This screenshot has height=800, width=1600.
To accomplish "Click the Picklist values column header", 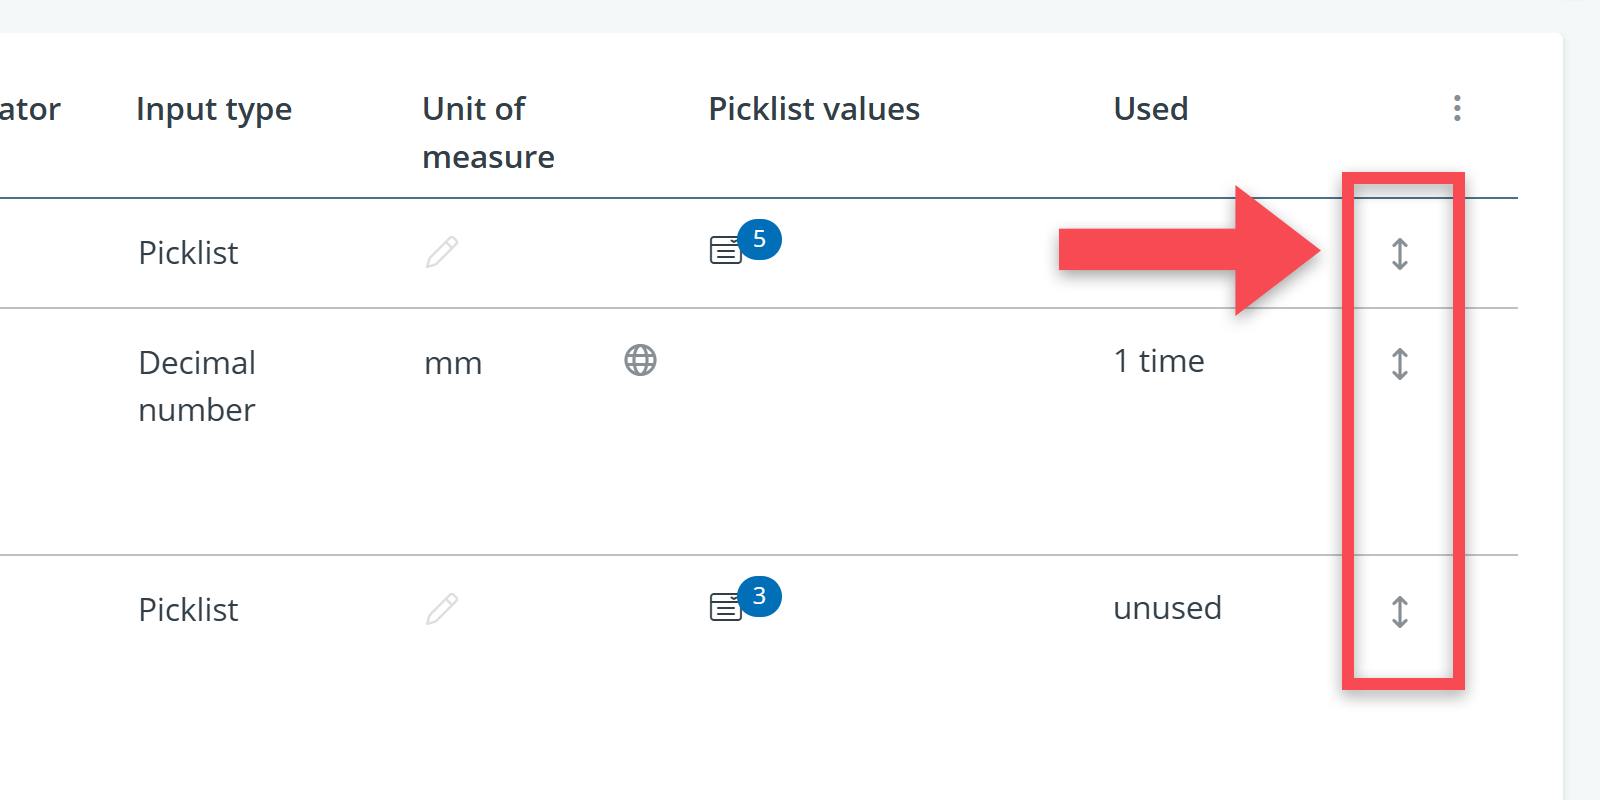I will [814, 109].
